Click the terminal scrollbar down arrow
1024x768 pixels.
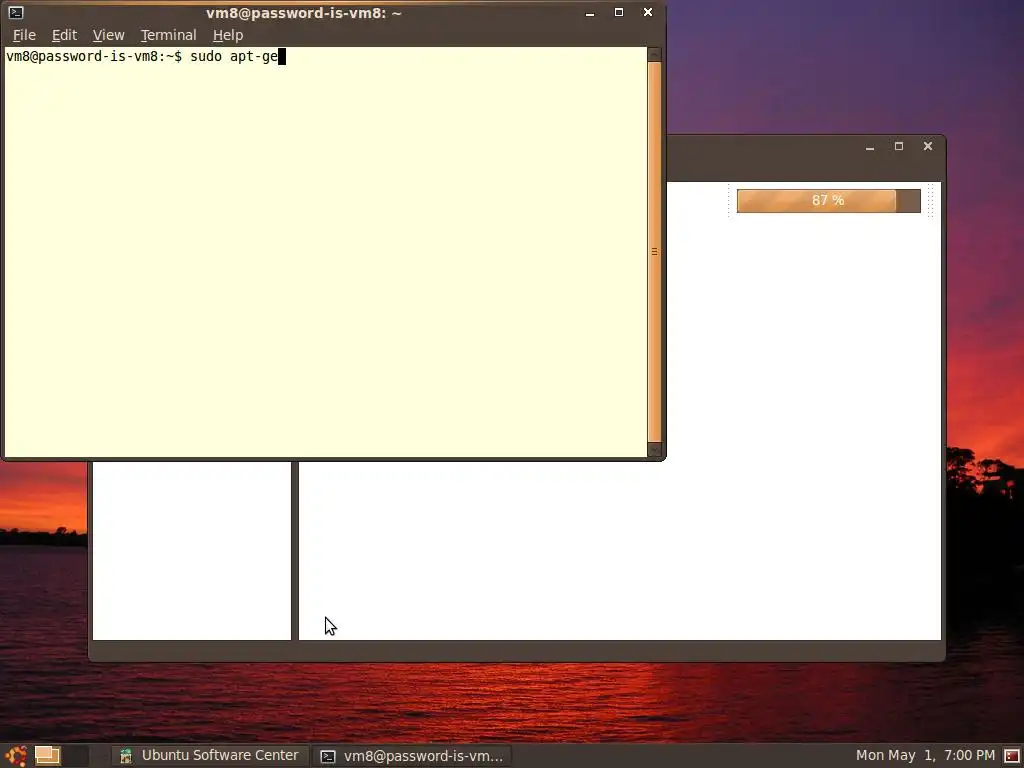click(x=654, y=449)
